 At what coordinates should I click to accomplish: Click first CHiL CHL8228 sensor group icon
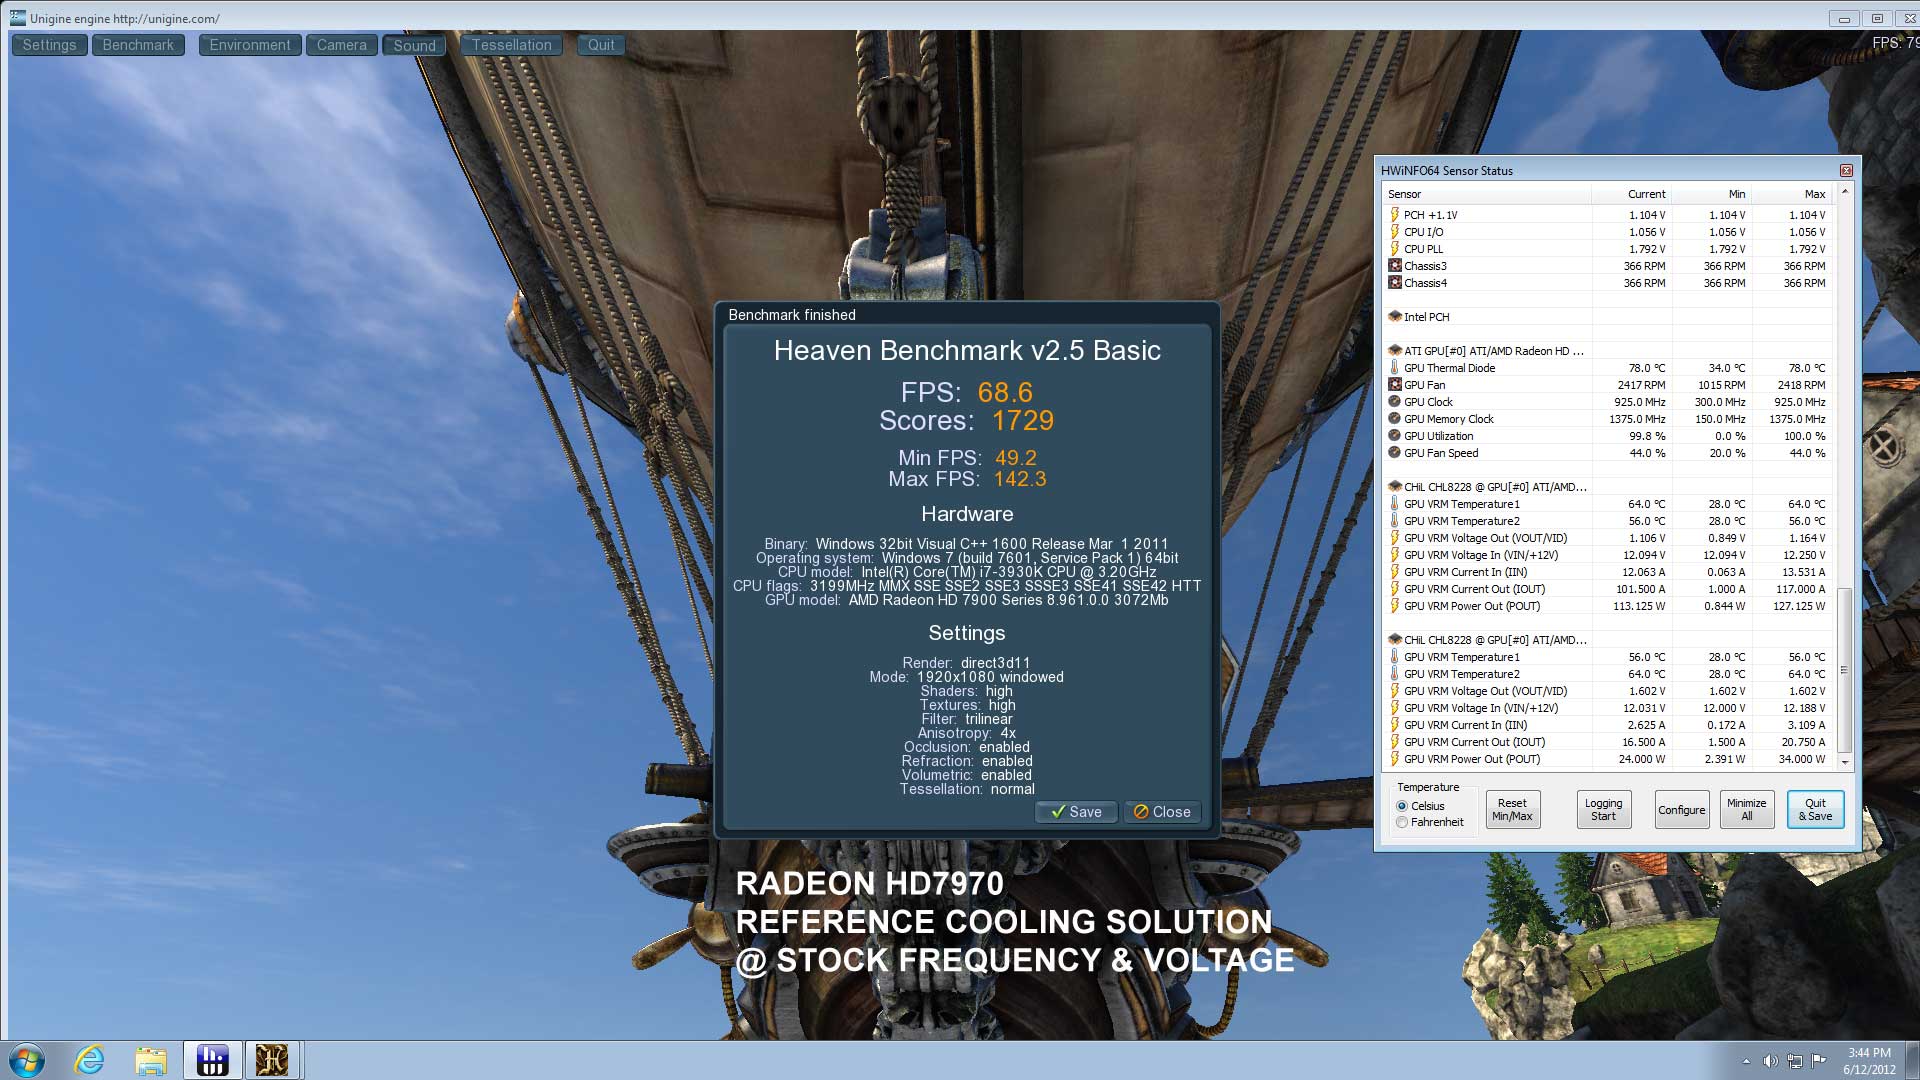[x=1394, y=487]
